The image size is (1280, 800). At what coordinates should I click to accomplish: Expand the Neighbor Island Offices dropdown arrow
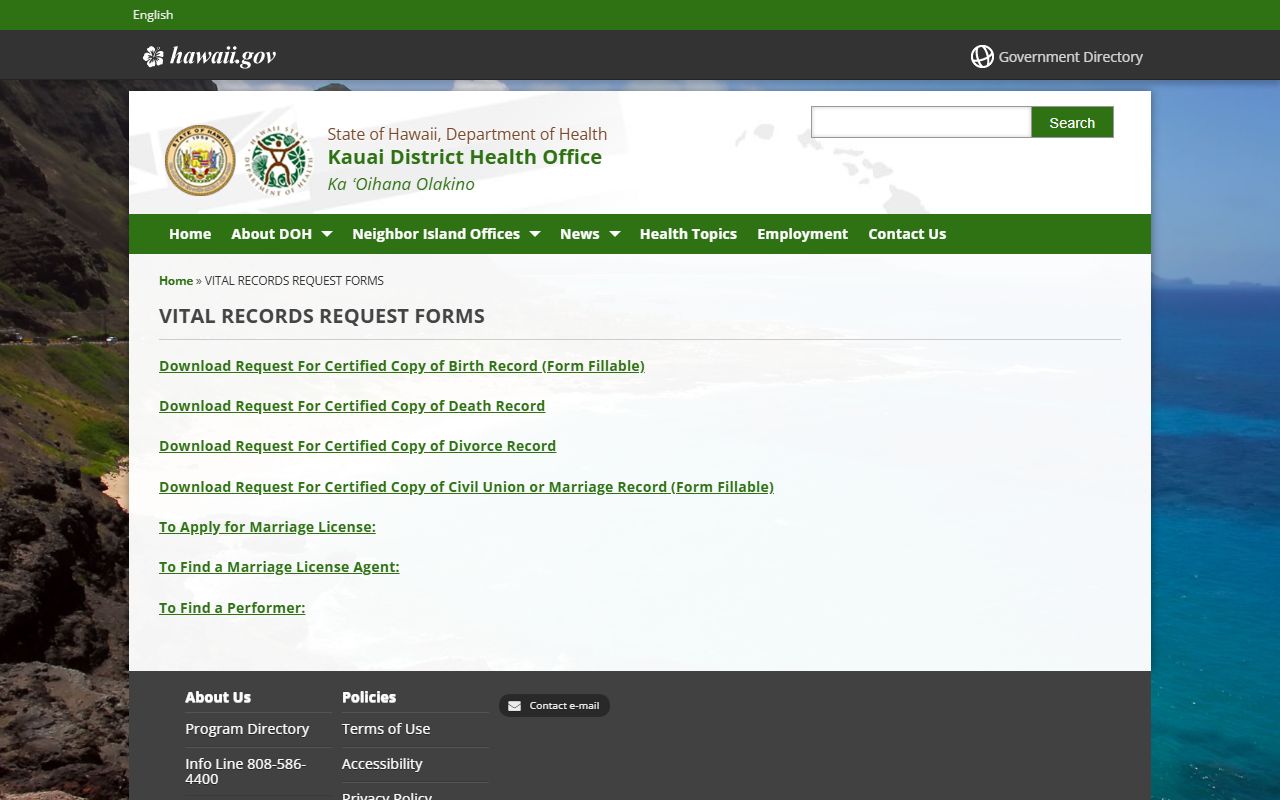pyautogui.click(x=534, y=234)
